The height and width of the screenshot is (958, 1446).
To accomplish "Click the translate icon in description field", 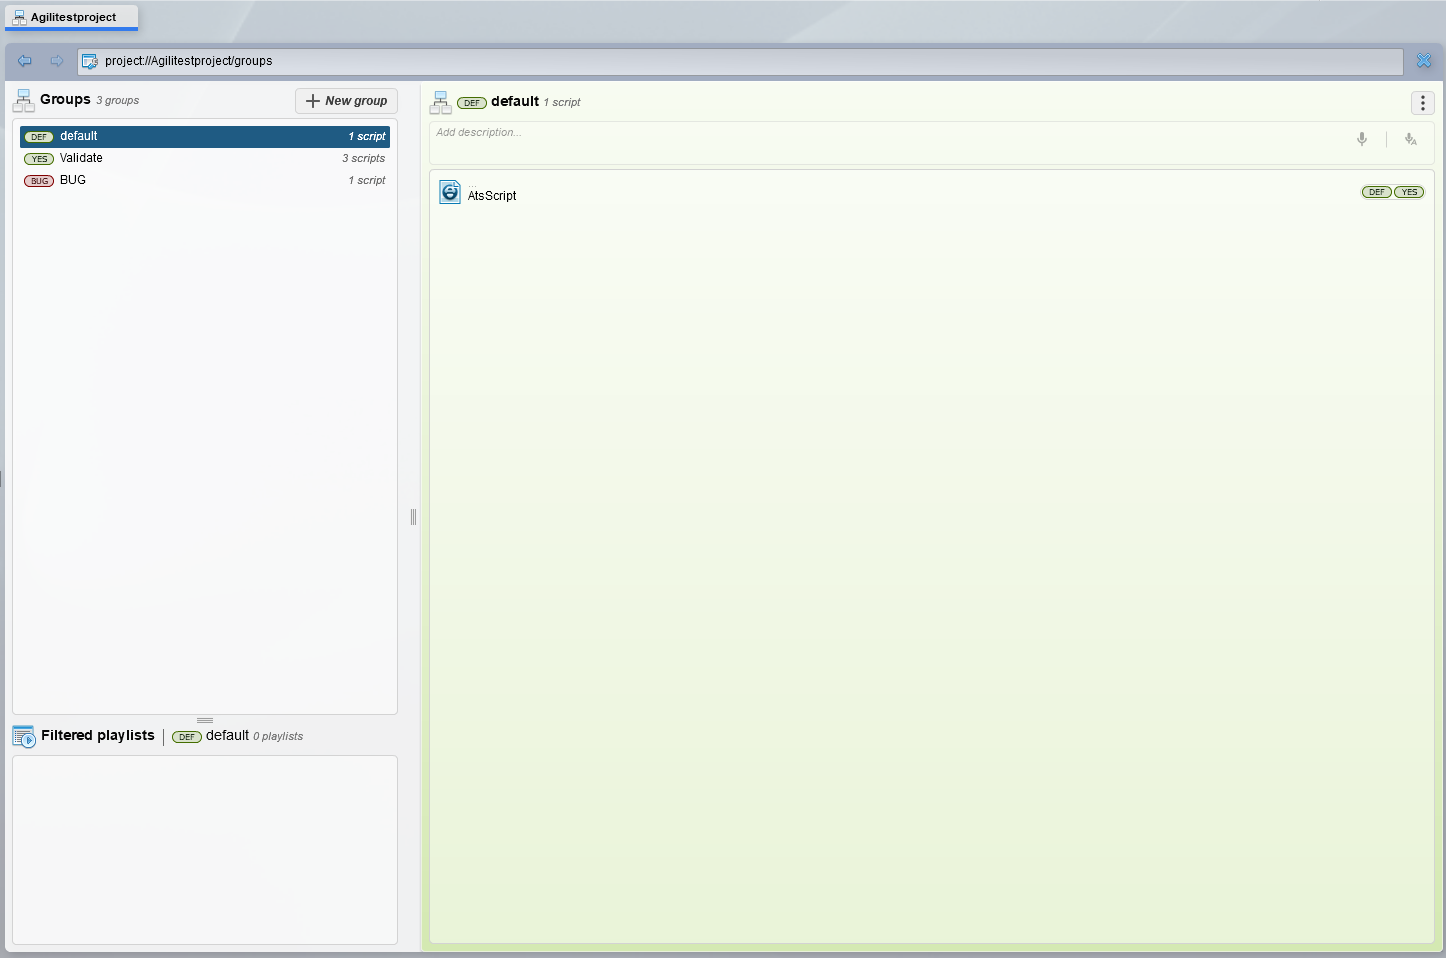I will [1411, 139].
